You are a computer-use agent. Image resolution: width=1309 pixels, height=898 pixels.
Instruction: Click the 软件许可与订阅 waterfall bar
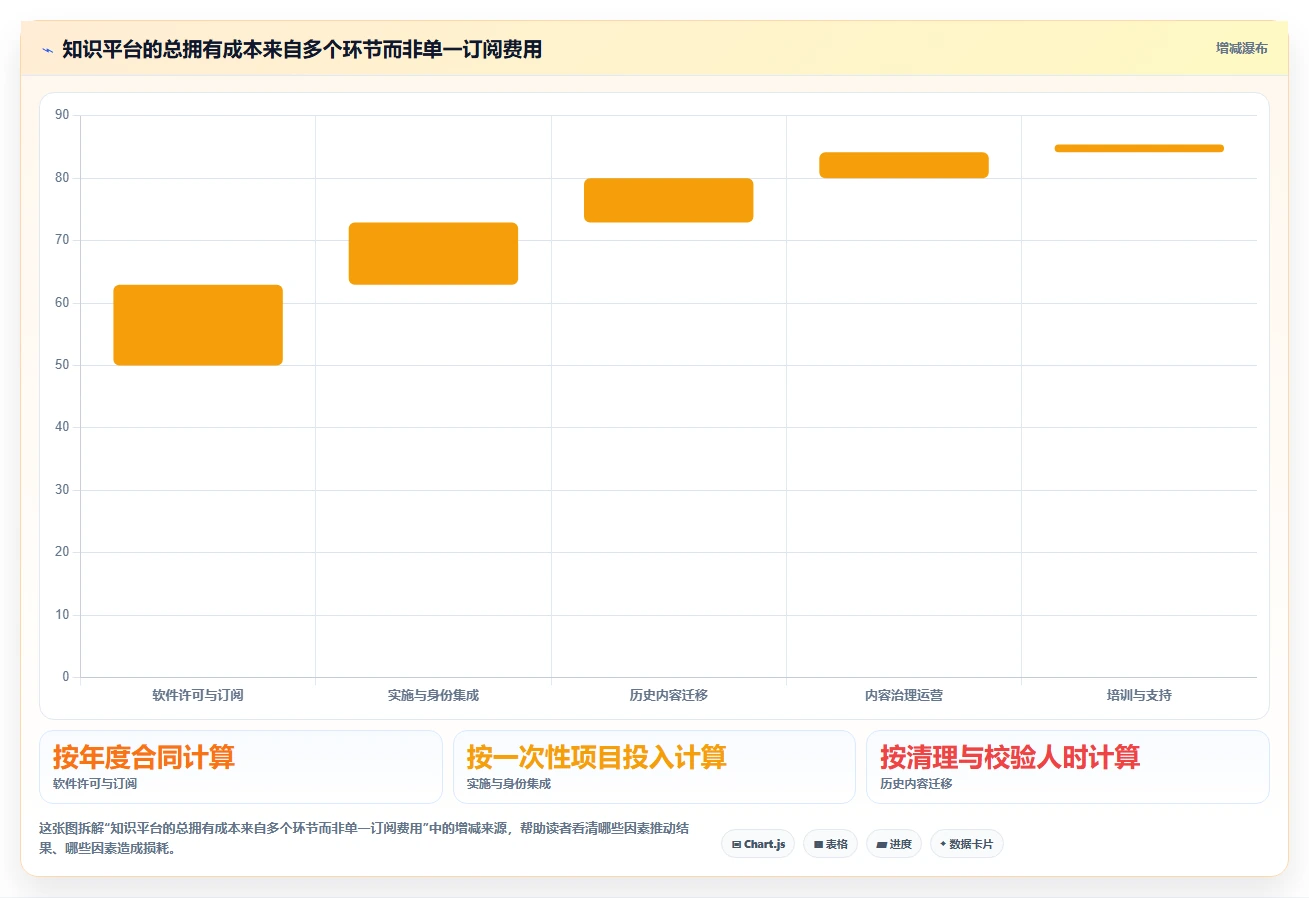pyautogui.click(x=198, y=325)
